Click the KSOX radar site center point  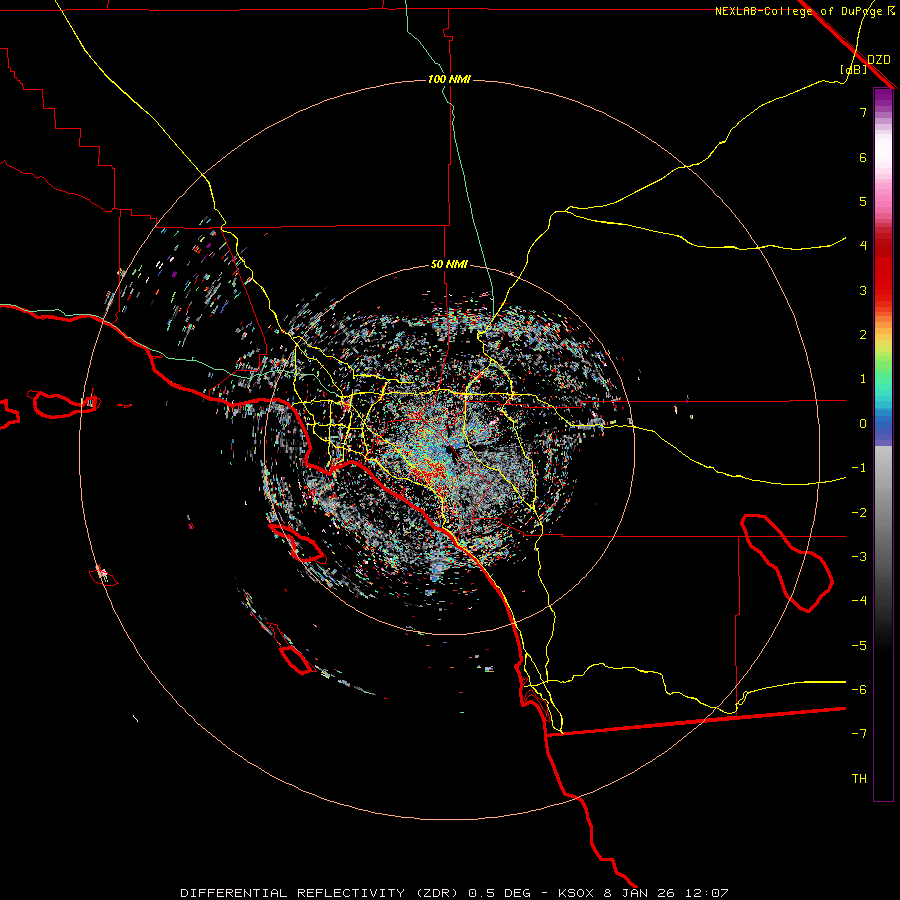point(450,449)
